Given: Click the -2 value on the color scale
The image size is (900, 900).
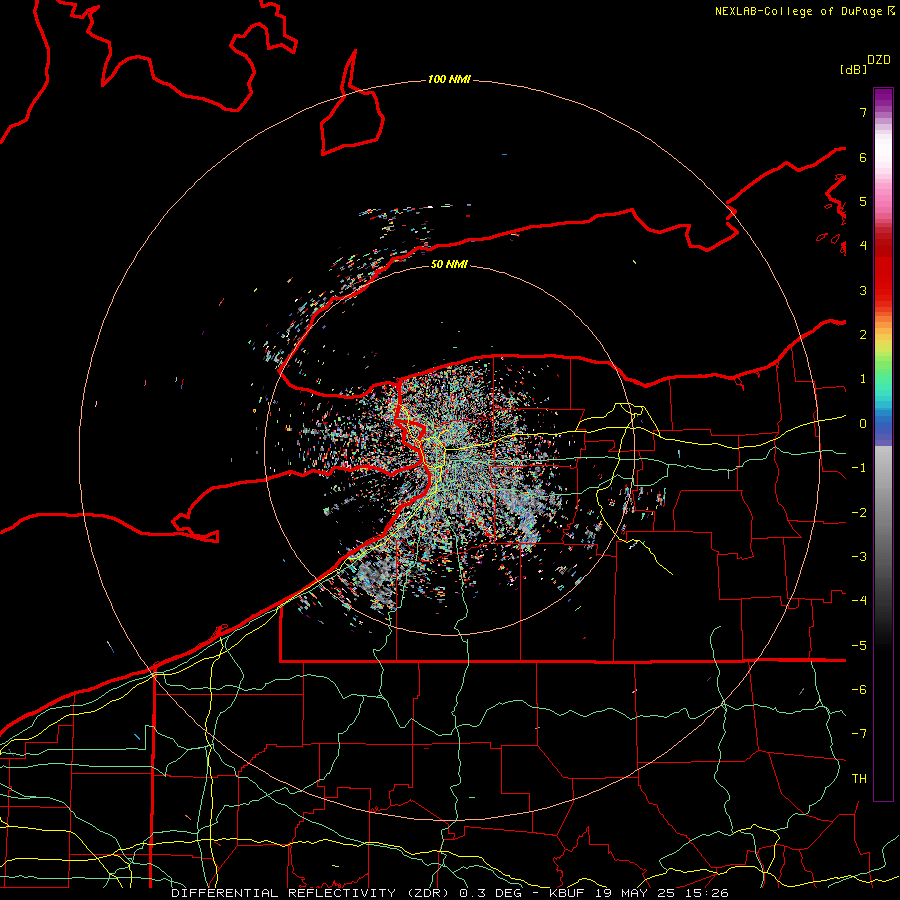Looking at the screenshot, I should [859, 513].
